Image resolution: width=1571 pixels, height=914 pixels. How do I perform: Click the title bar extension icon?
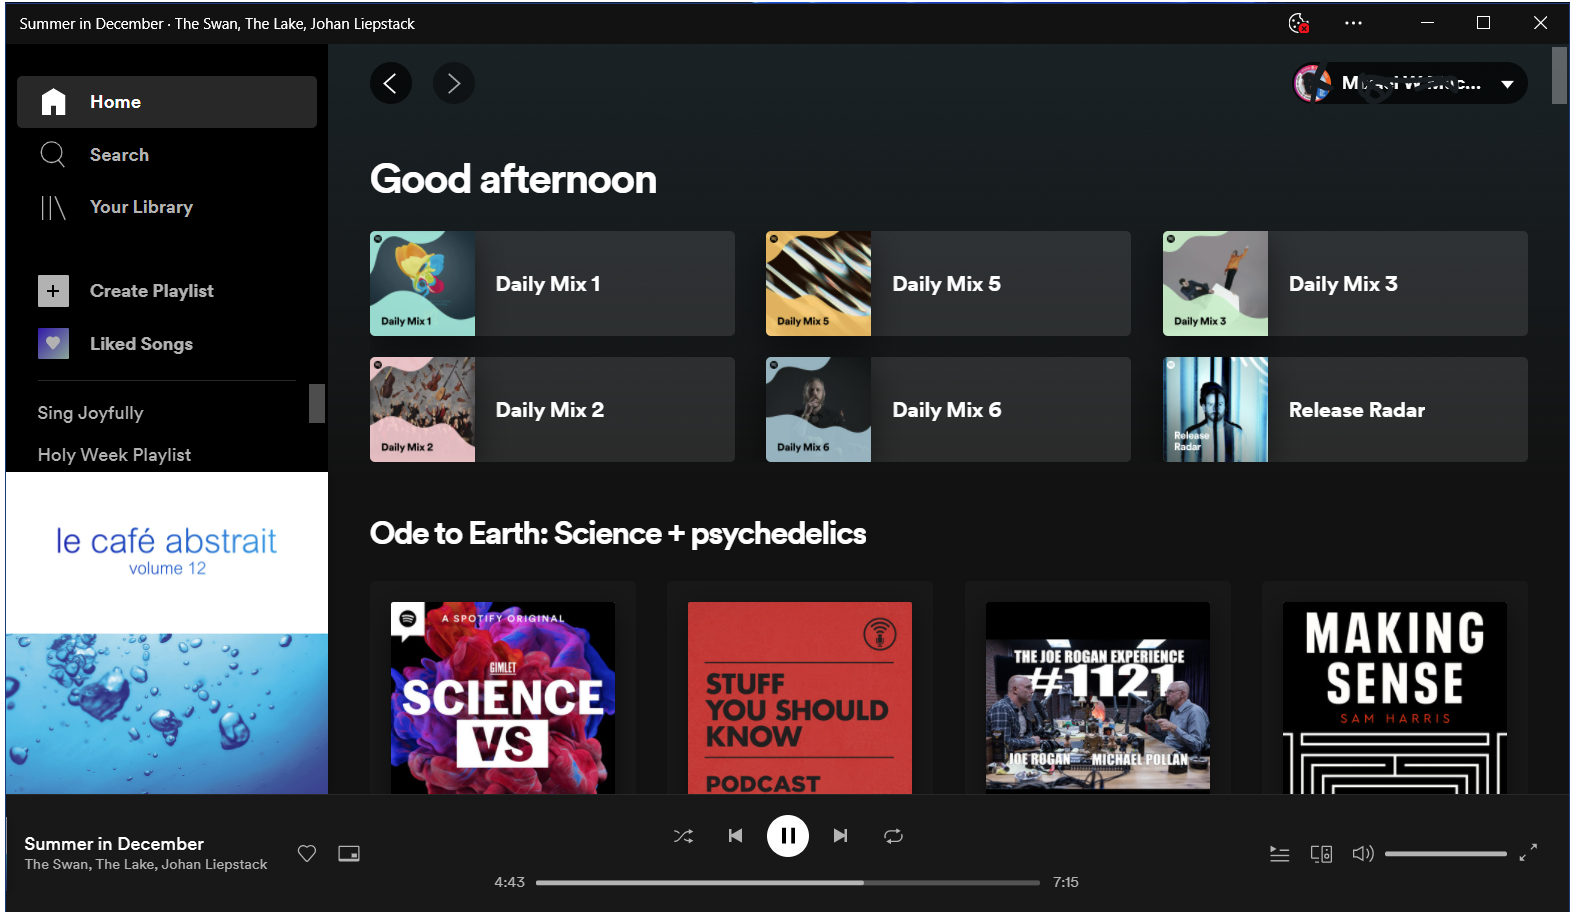(x=1299, y=23)
